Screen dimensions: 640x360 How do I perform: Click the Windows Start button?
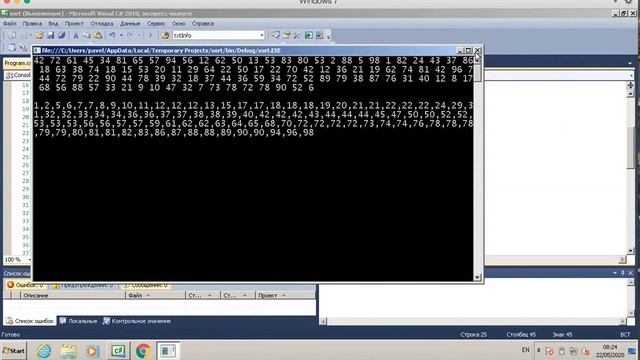pyautogui.click(x=13, y=351)
